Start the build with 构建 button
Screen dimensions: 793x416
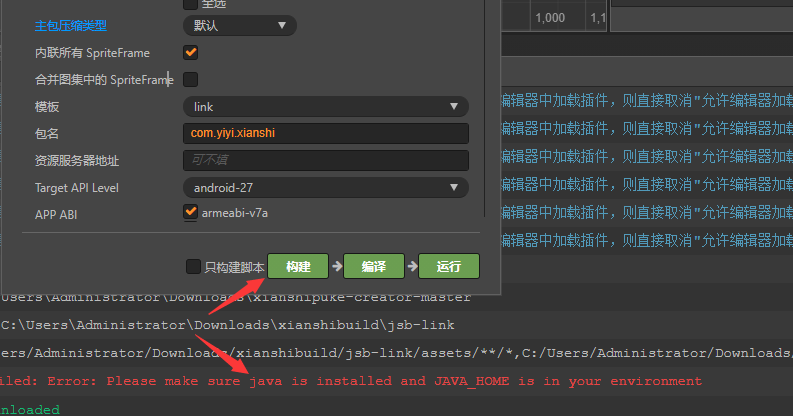coord(298,266)
